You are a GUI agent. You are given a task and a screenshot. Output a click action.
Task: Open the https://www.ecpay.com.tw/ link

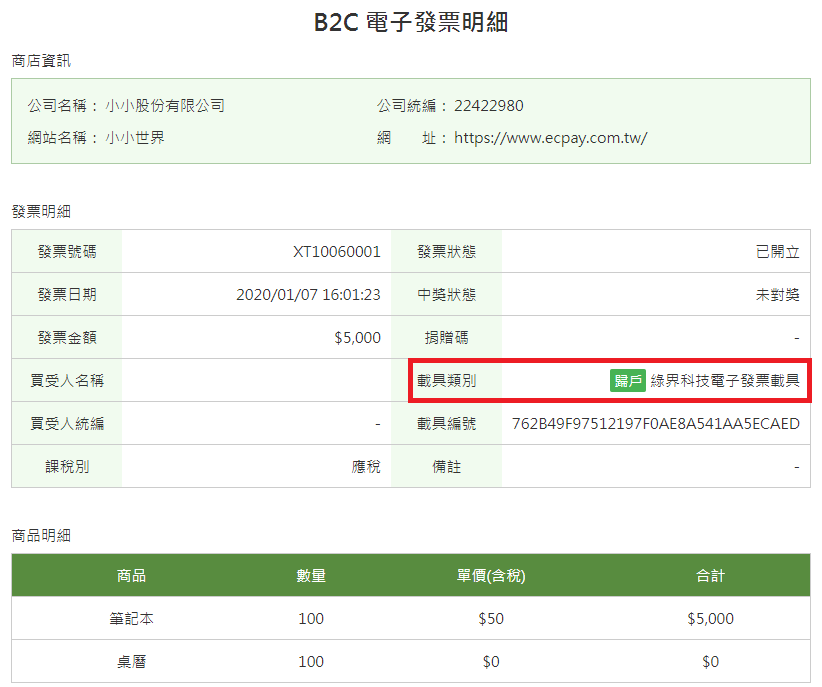[x=550, y=138]
